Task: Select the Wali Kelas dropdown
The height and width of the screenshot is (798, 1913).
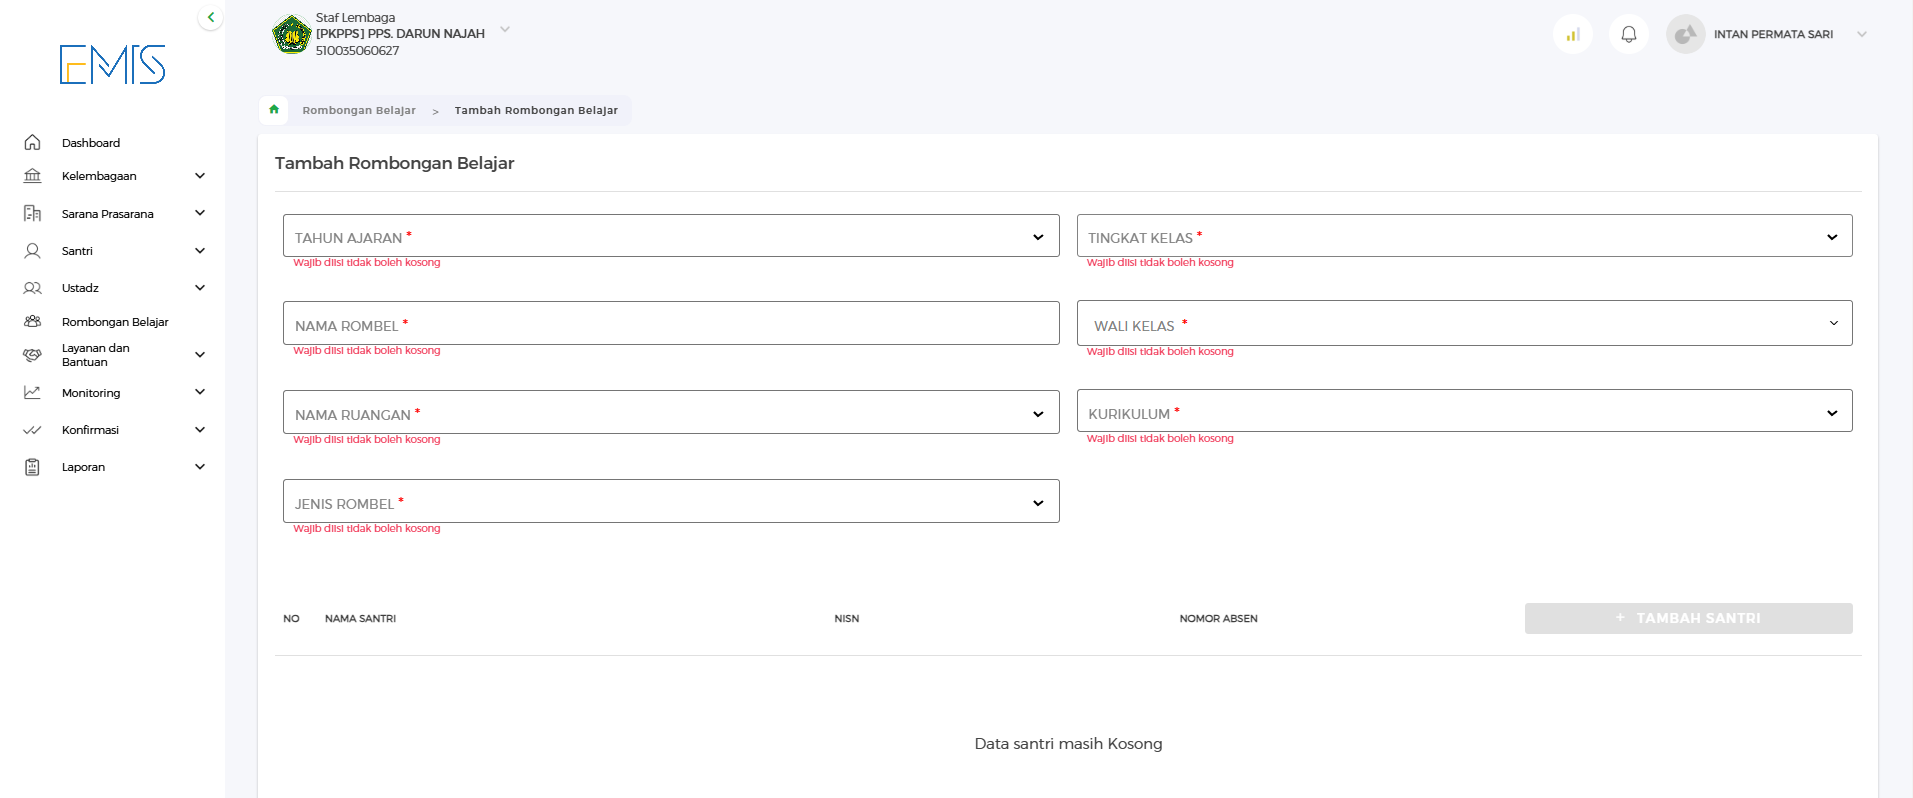Action: [1464, 324]
